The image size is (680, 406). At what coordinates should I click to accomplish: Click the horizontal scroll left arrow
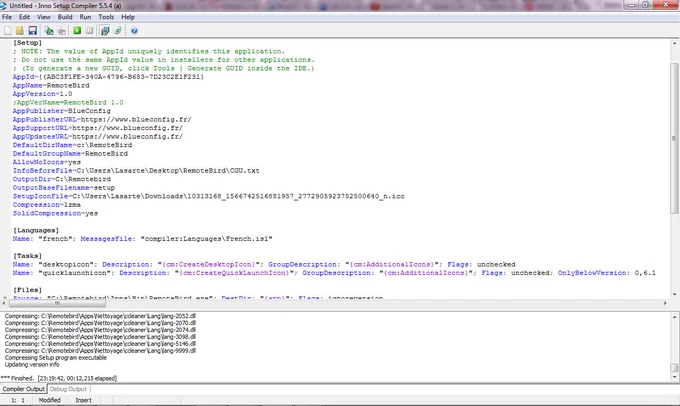pos(4,303)
